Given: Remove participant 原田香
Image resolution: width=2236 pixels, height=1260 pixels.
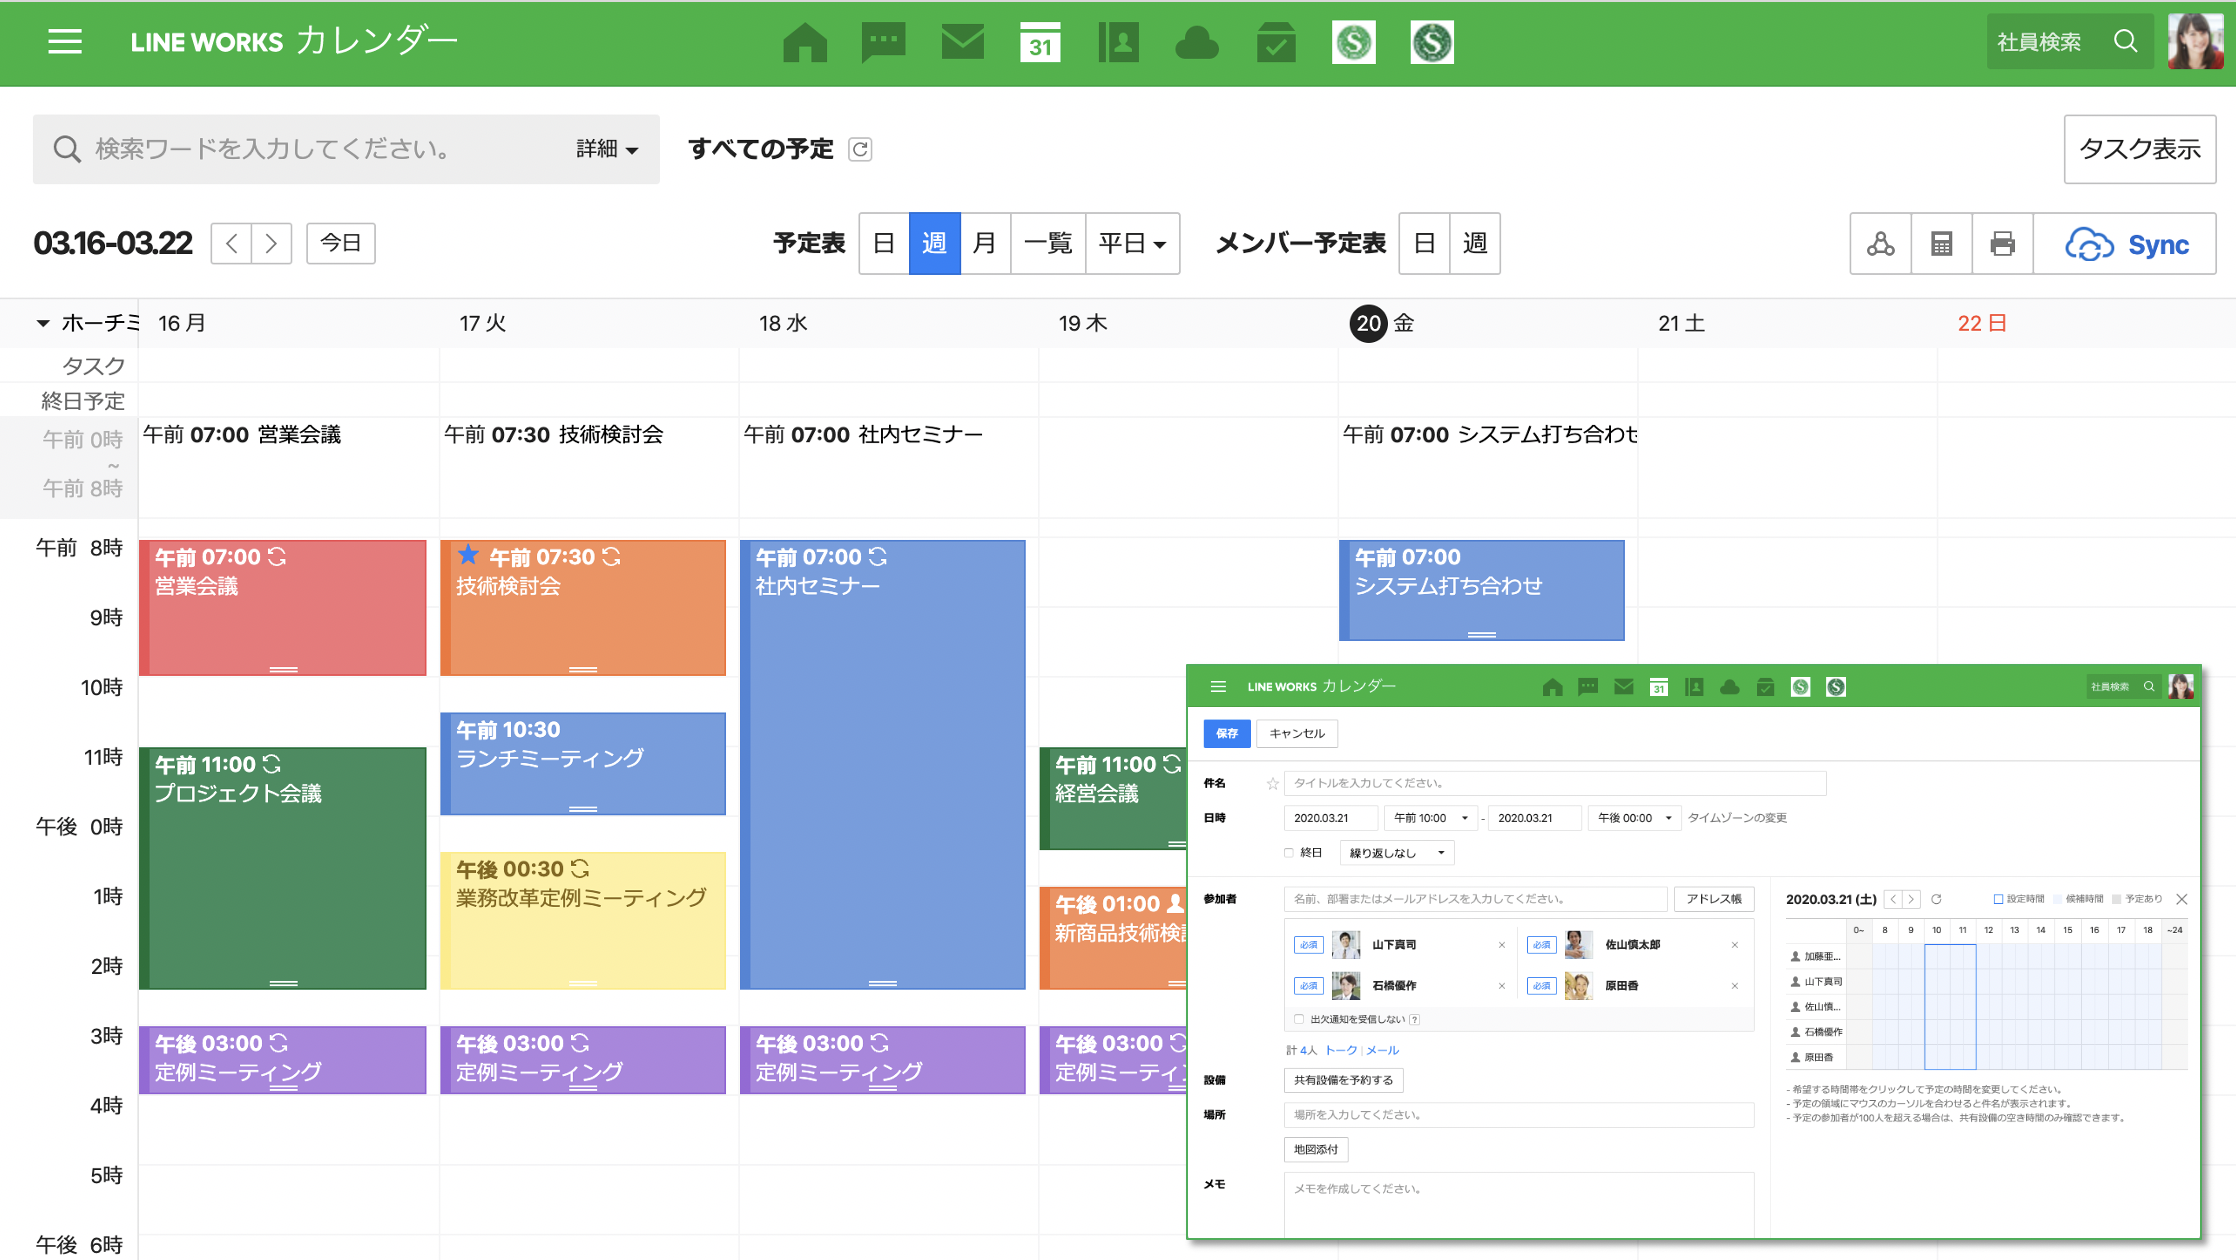Looking at the screenshot, I should 1734,986.
